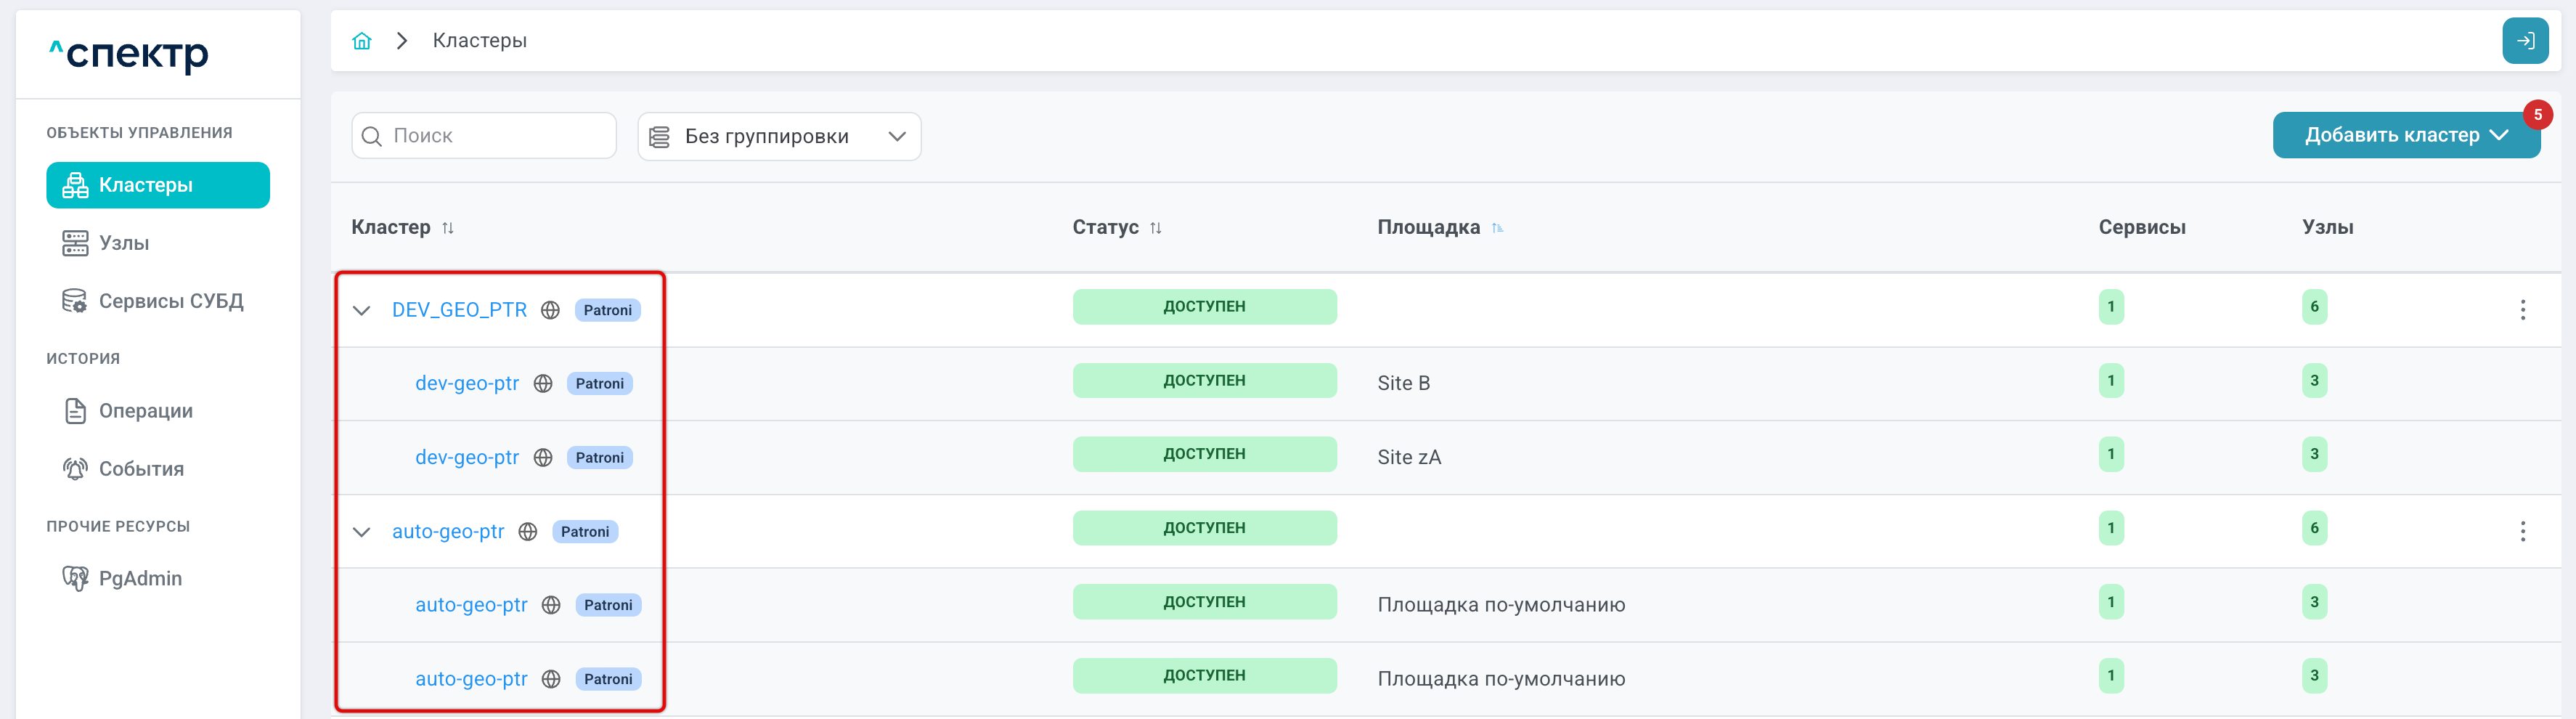Click the globe icon in Site B row
This screenshot has height=719, width=2576.
click(x=543, y=384)
